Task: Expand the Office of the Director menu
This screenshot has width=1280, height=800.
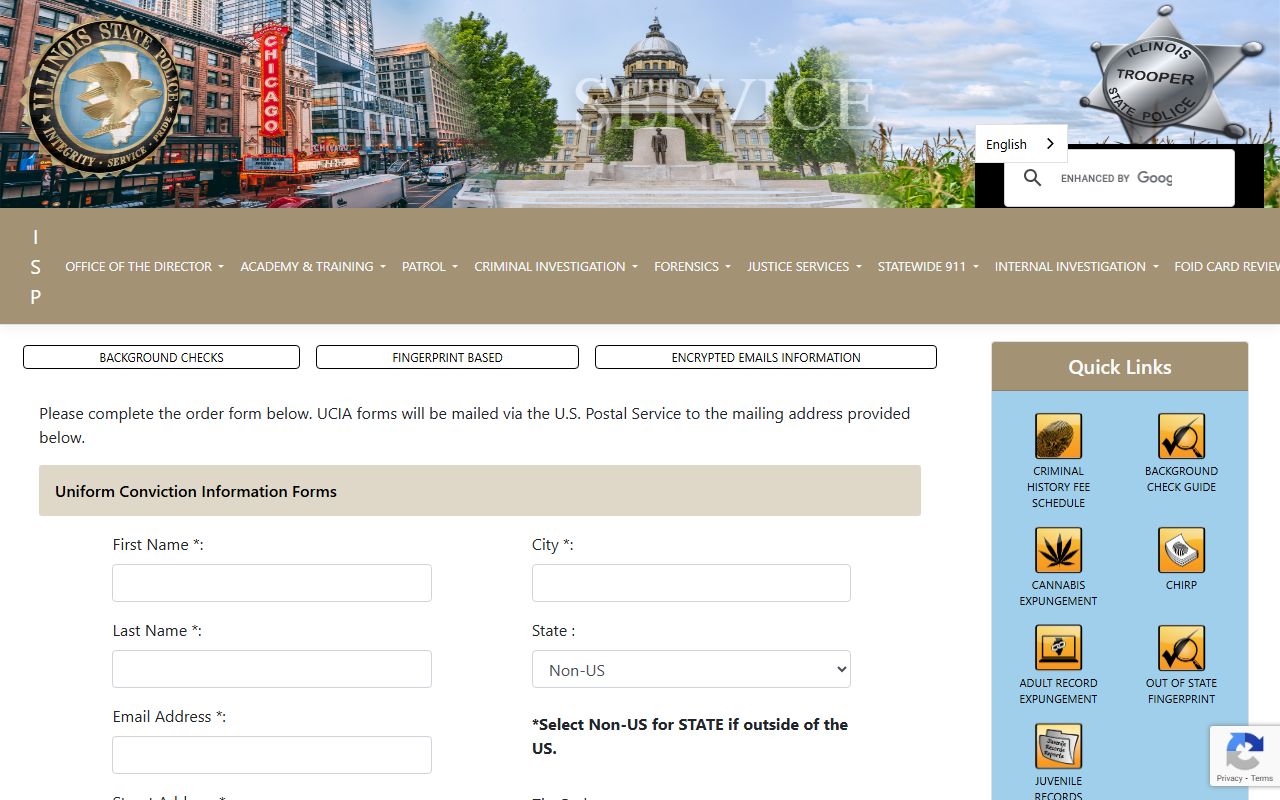Action: click(x=144, y=266)
